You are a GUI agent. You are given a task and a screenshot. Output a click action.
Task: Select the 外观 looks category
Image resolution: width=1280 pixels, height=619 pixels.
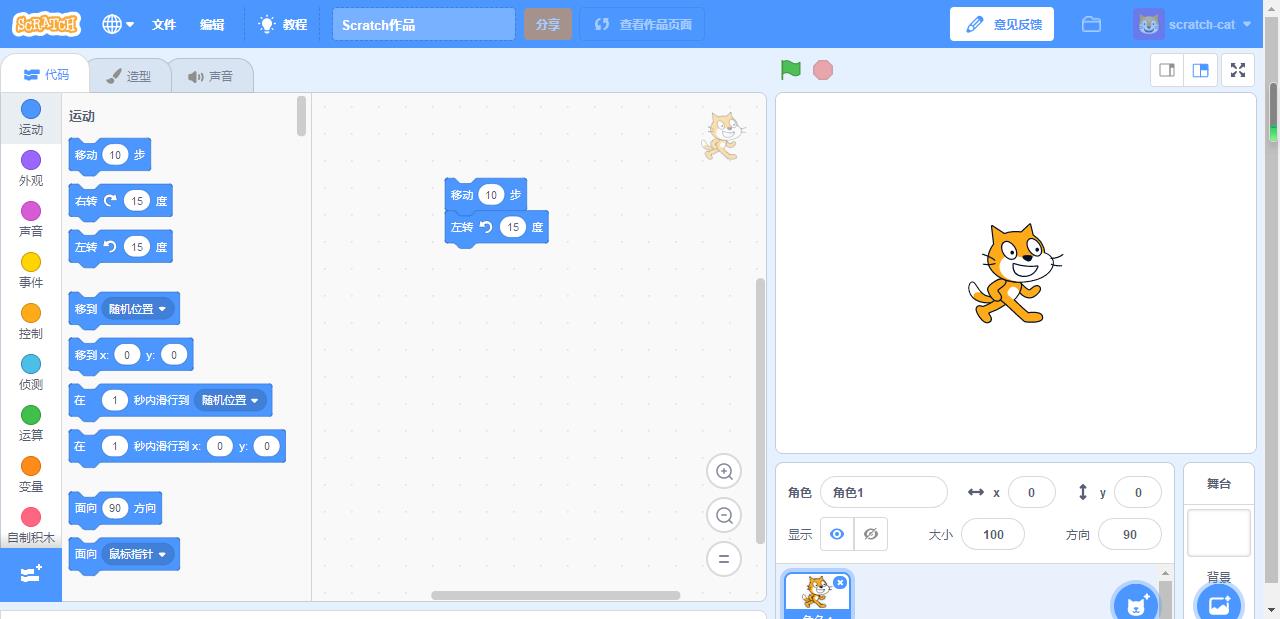pyautogui.click(x=31, y=168)
